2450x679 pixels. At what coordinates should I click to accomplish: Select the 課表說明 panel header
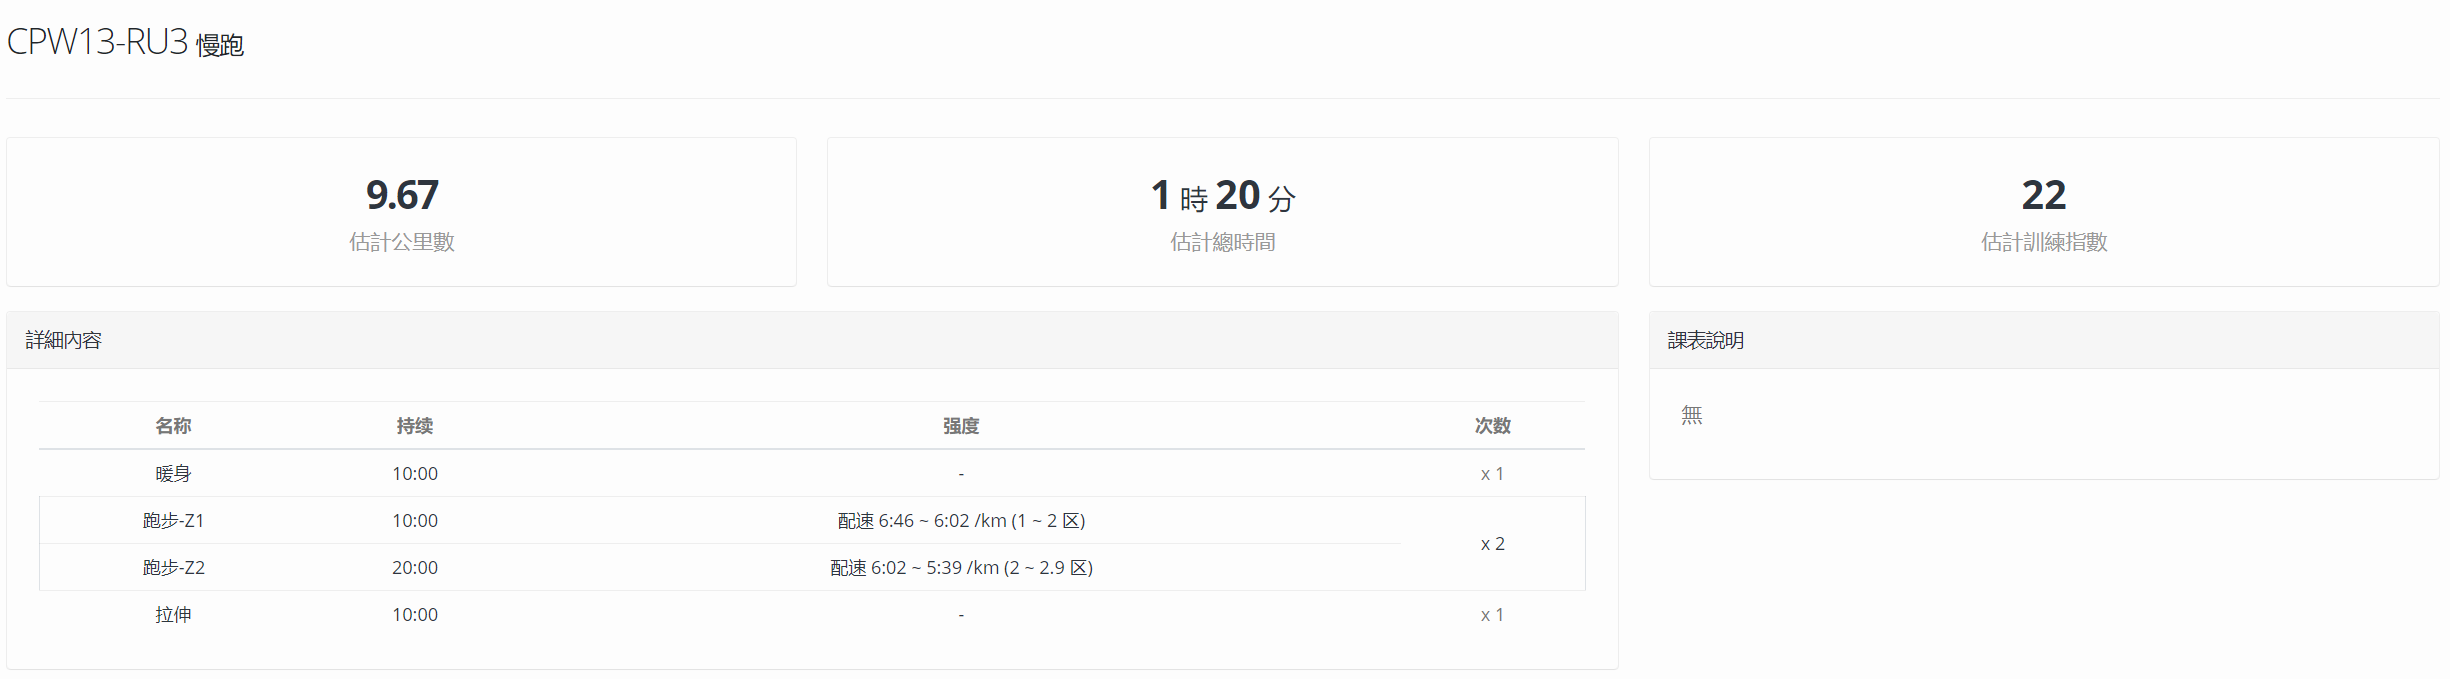(1706, 341)
